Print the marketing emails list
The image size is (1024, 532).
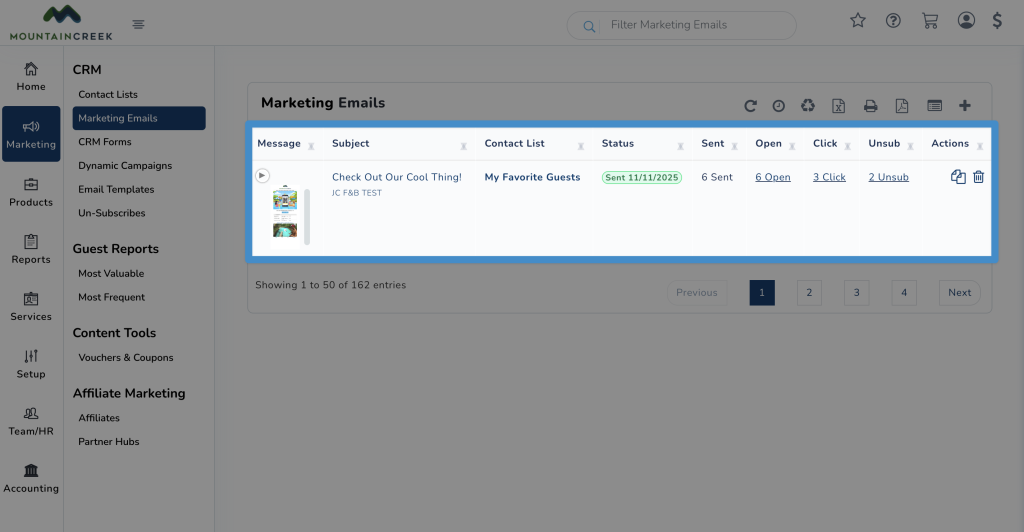870,106
